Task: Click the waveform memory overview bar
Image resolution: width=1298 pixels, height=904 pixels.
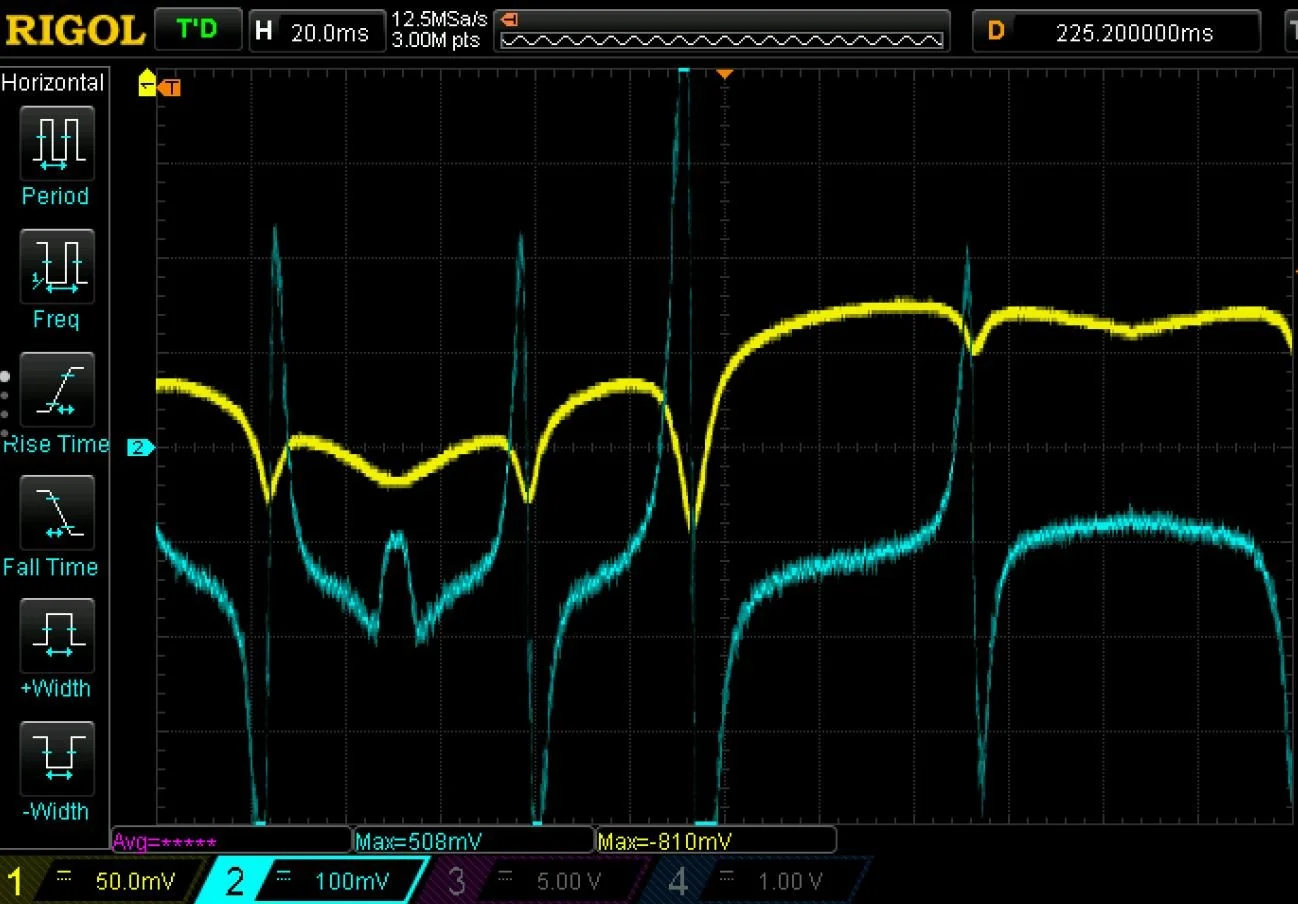Action: 722,31
